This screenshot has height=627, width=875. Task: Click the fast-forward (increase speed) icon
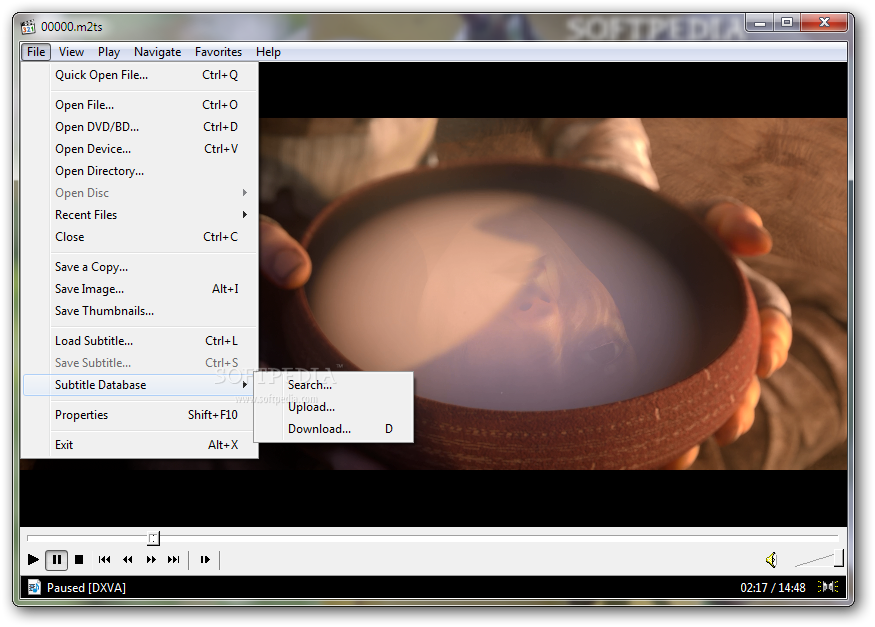click(151, 560)
